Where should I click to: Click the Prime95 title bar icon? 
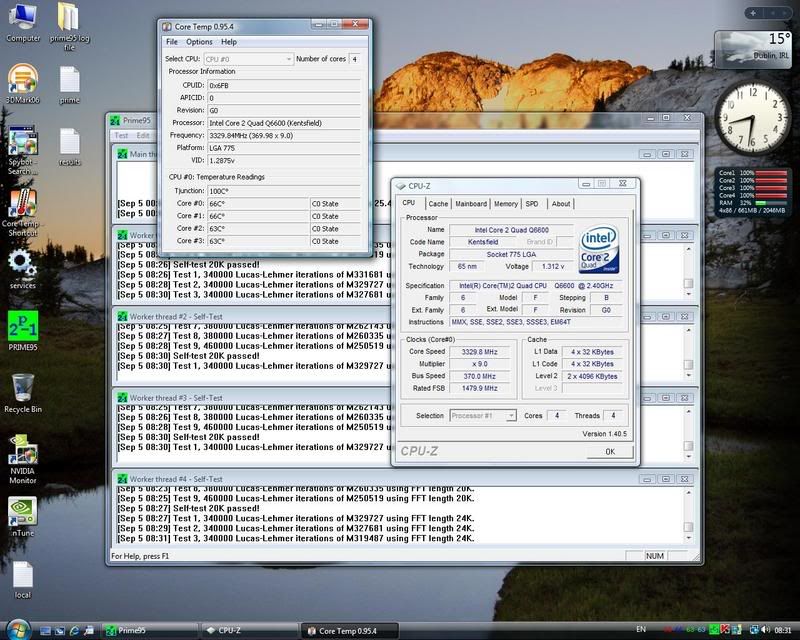coord(115,120)
